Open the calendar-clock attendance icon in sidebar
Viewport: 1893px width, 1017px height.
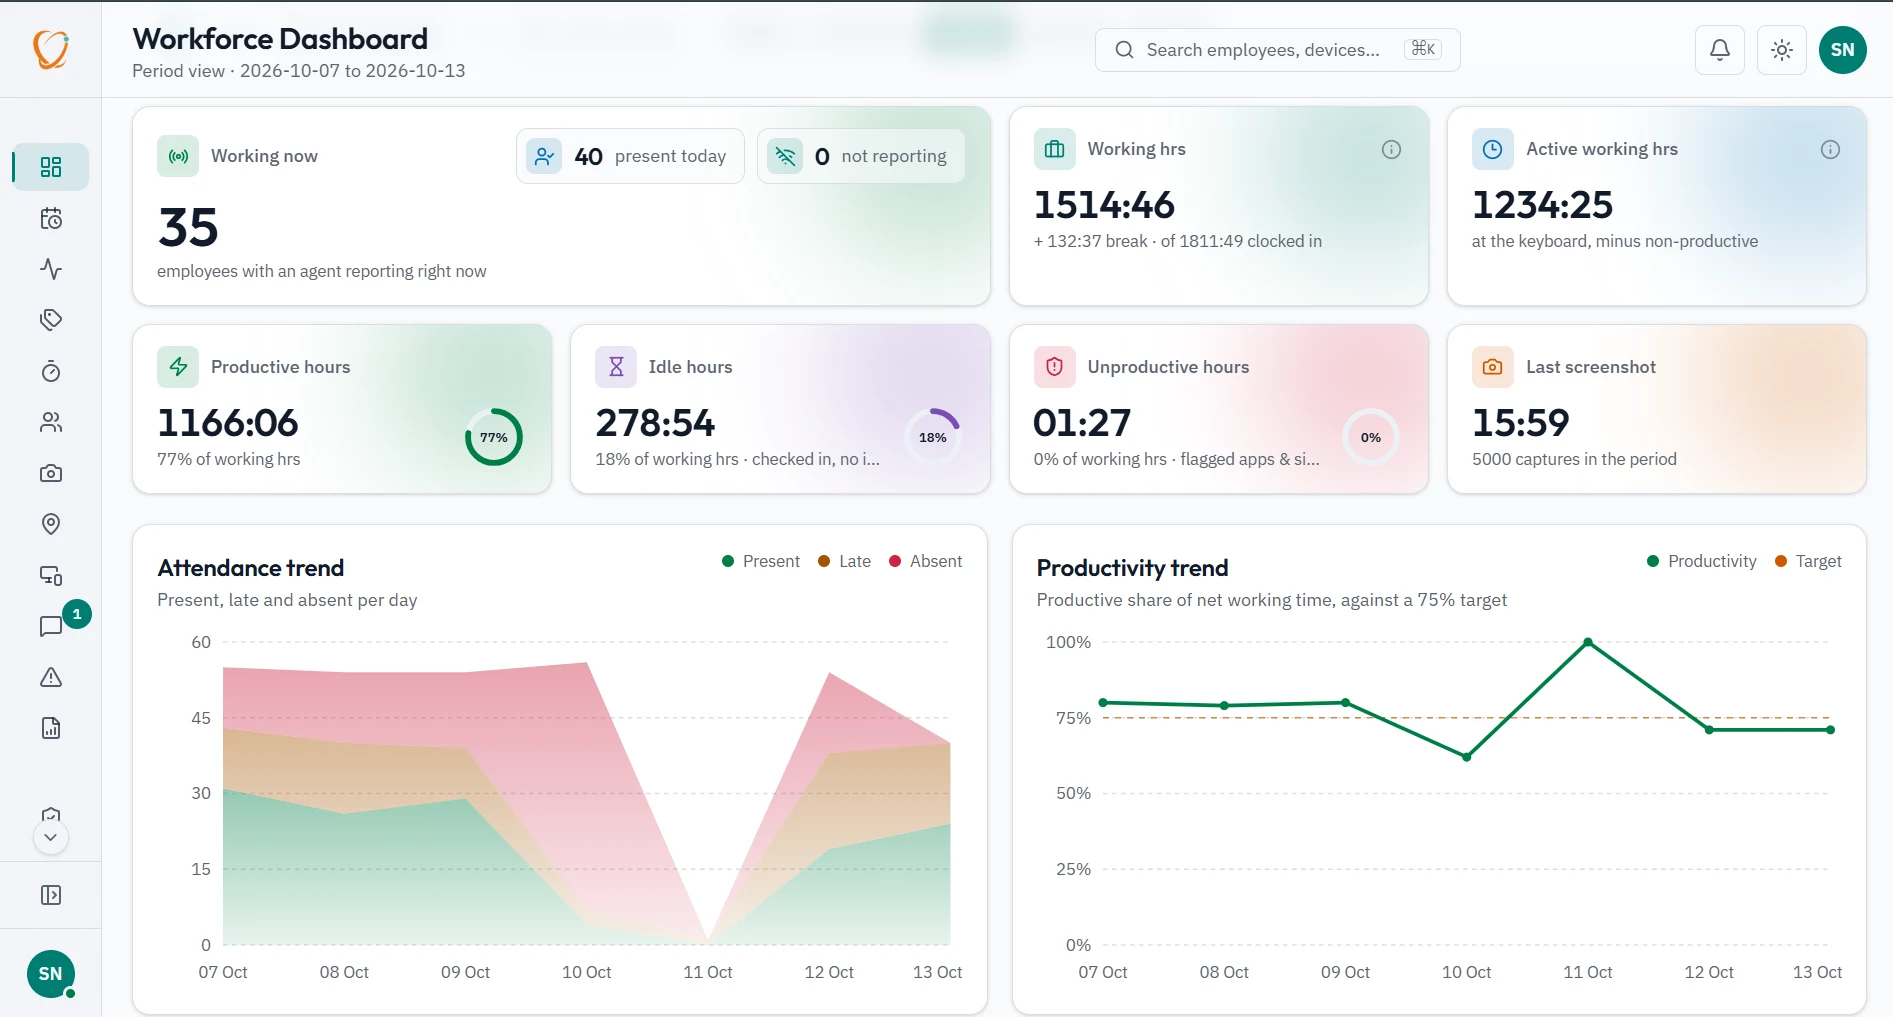(51, 219)
